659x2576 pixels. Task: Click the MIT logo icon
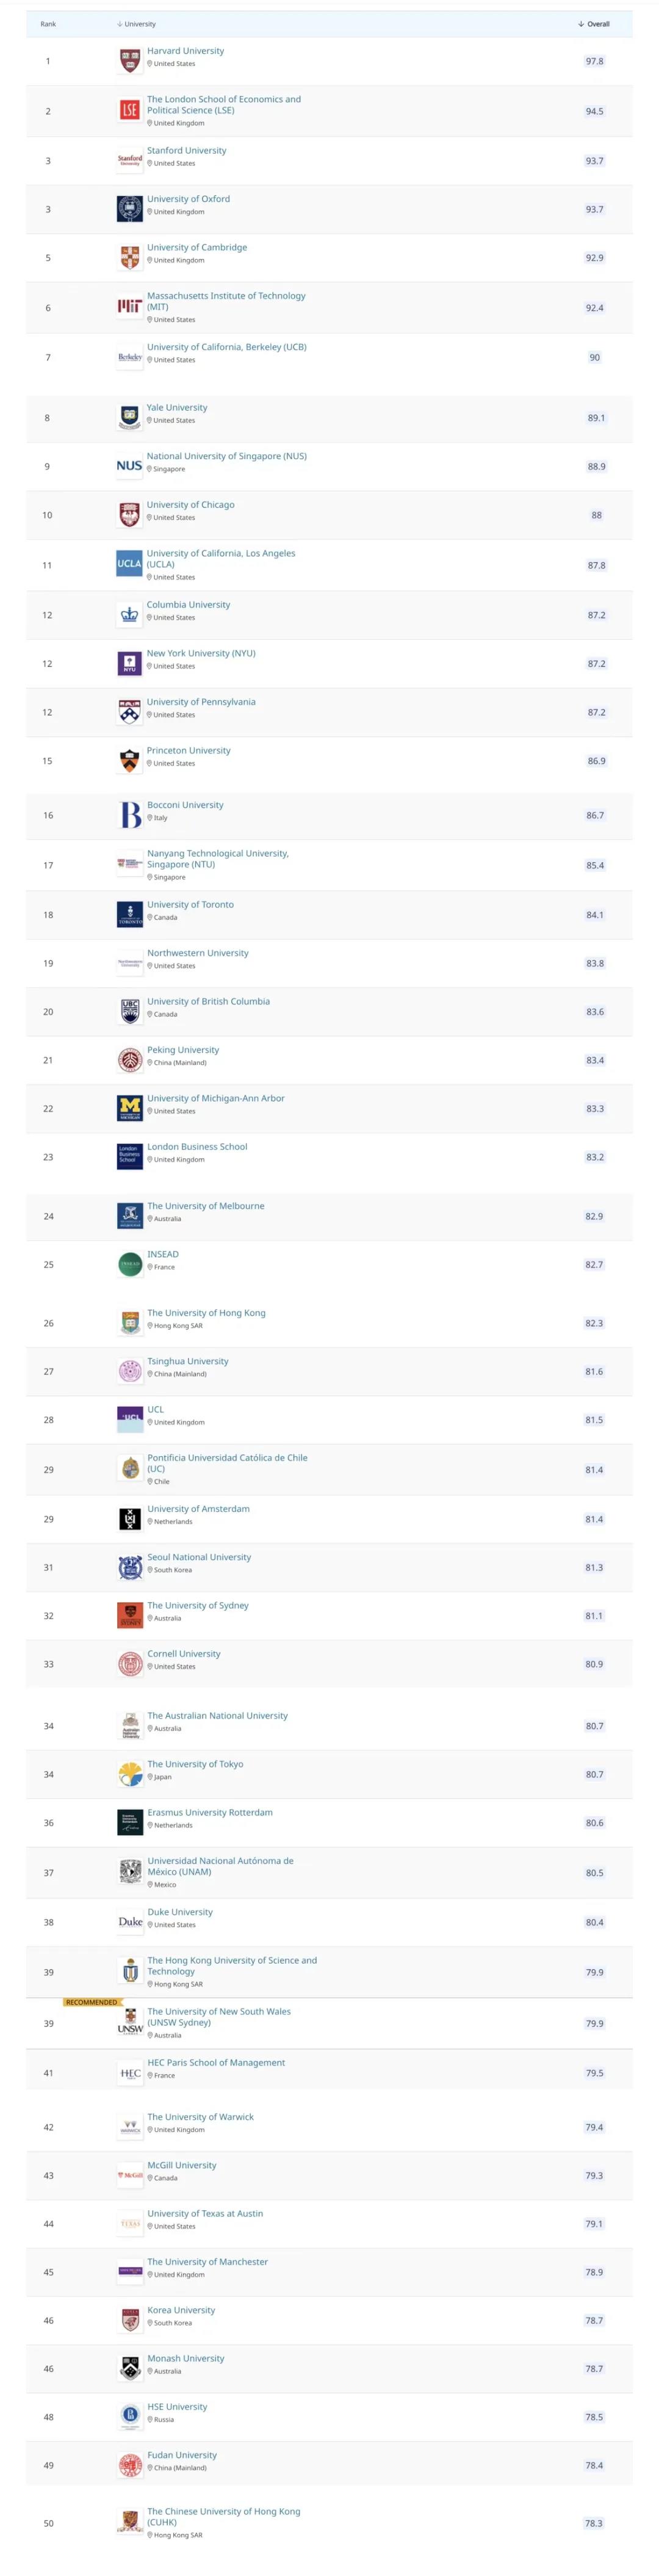[x=130, y=307]
